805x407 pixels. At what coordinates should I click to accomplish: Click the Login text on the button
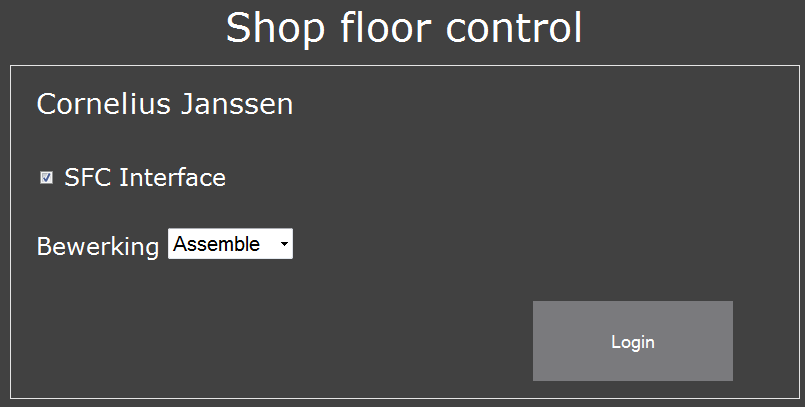632,342
